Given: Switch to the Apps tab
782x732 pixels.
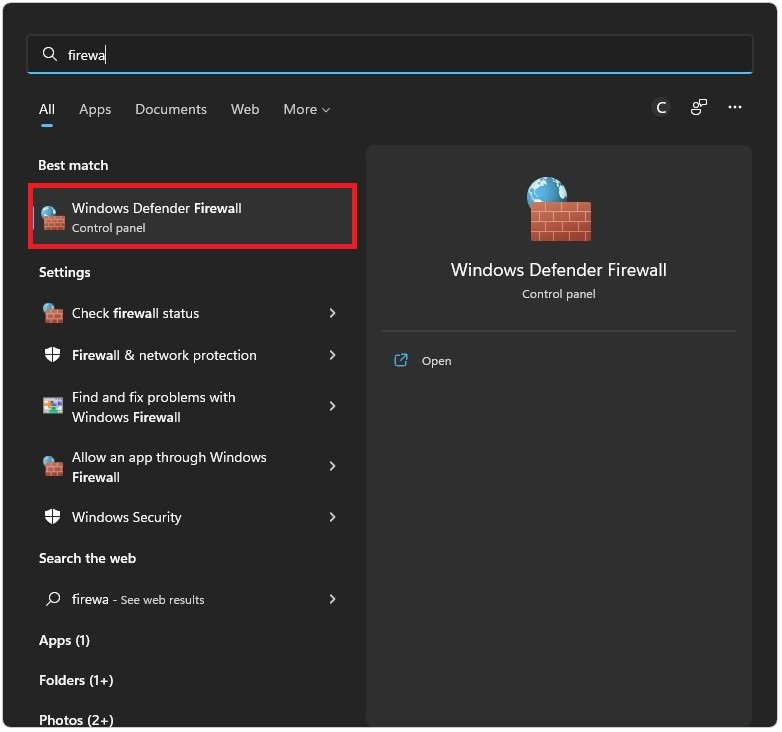Looking at the screenshot, I should click(x=95, y=109).
